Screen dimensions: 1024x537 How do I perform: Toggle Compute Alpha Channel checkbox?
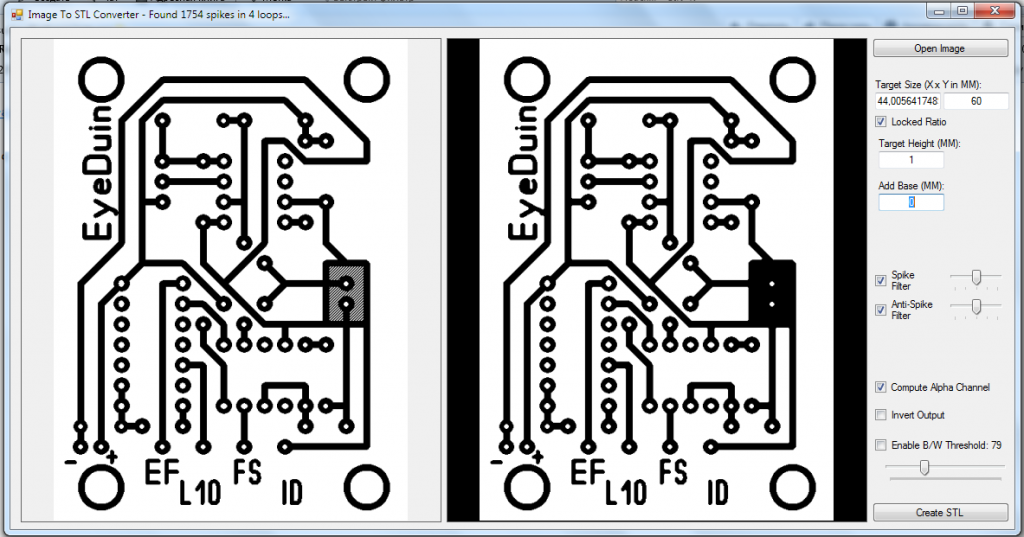881,387
